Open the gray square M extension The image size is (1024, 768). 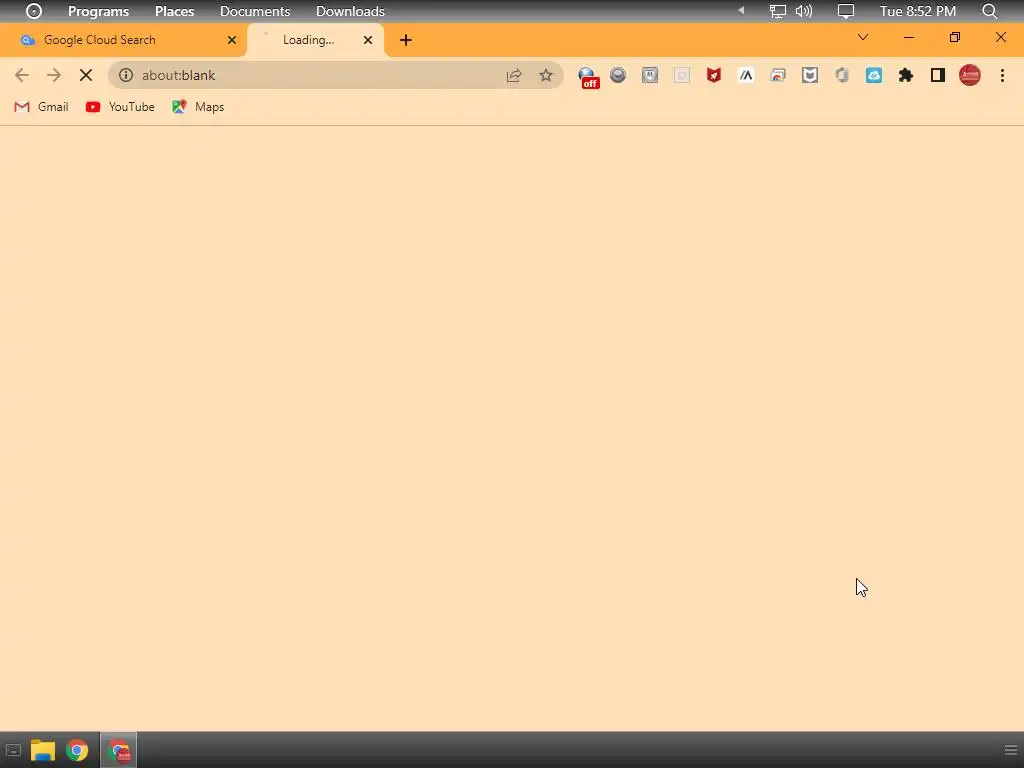(x=650, y=75)
